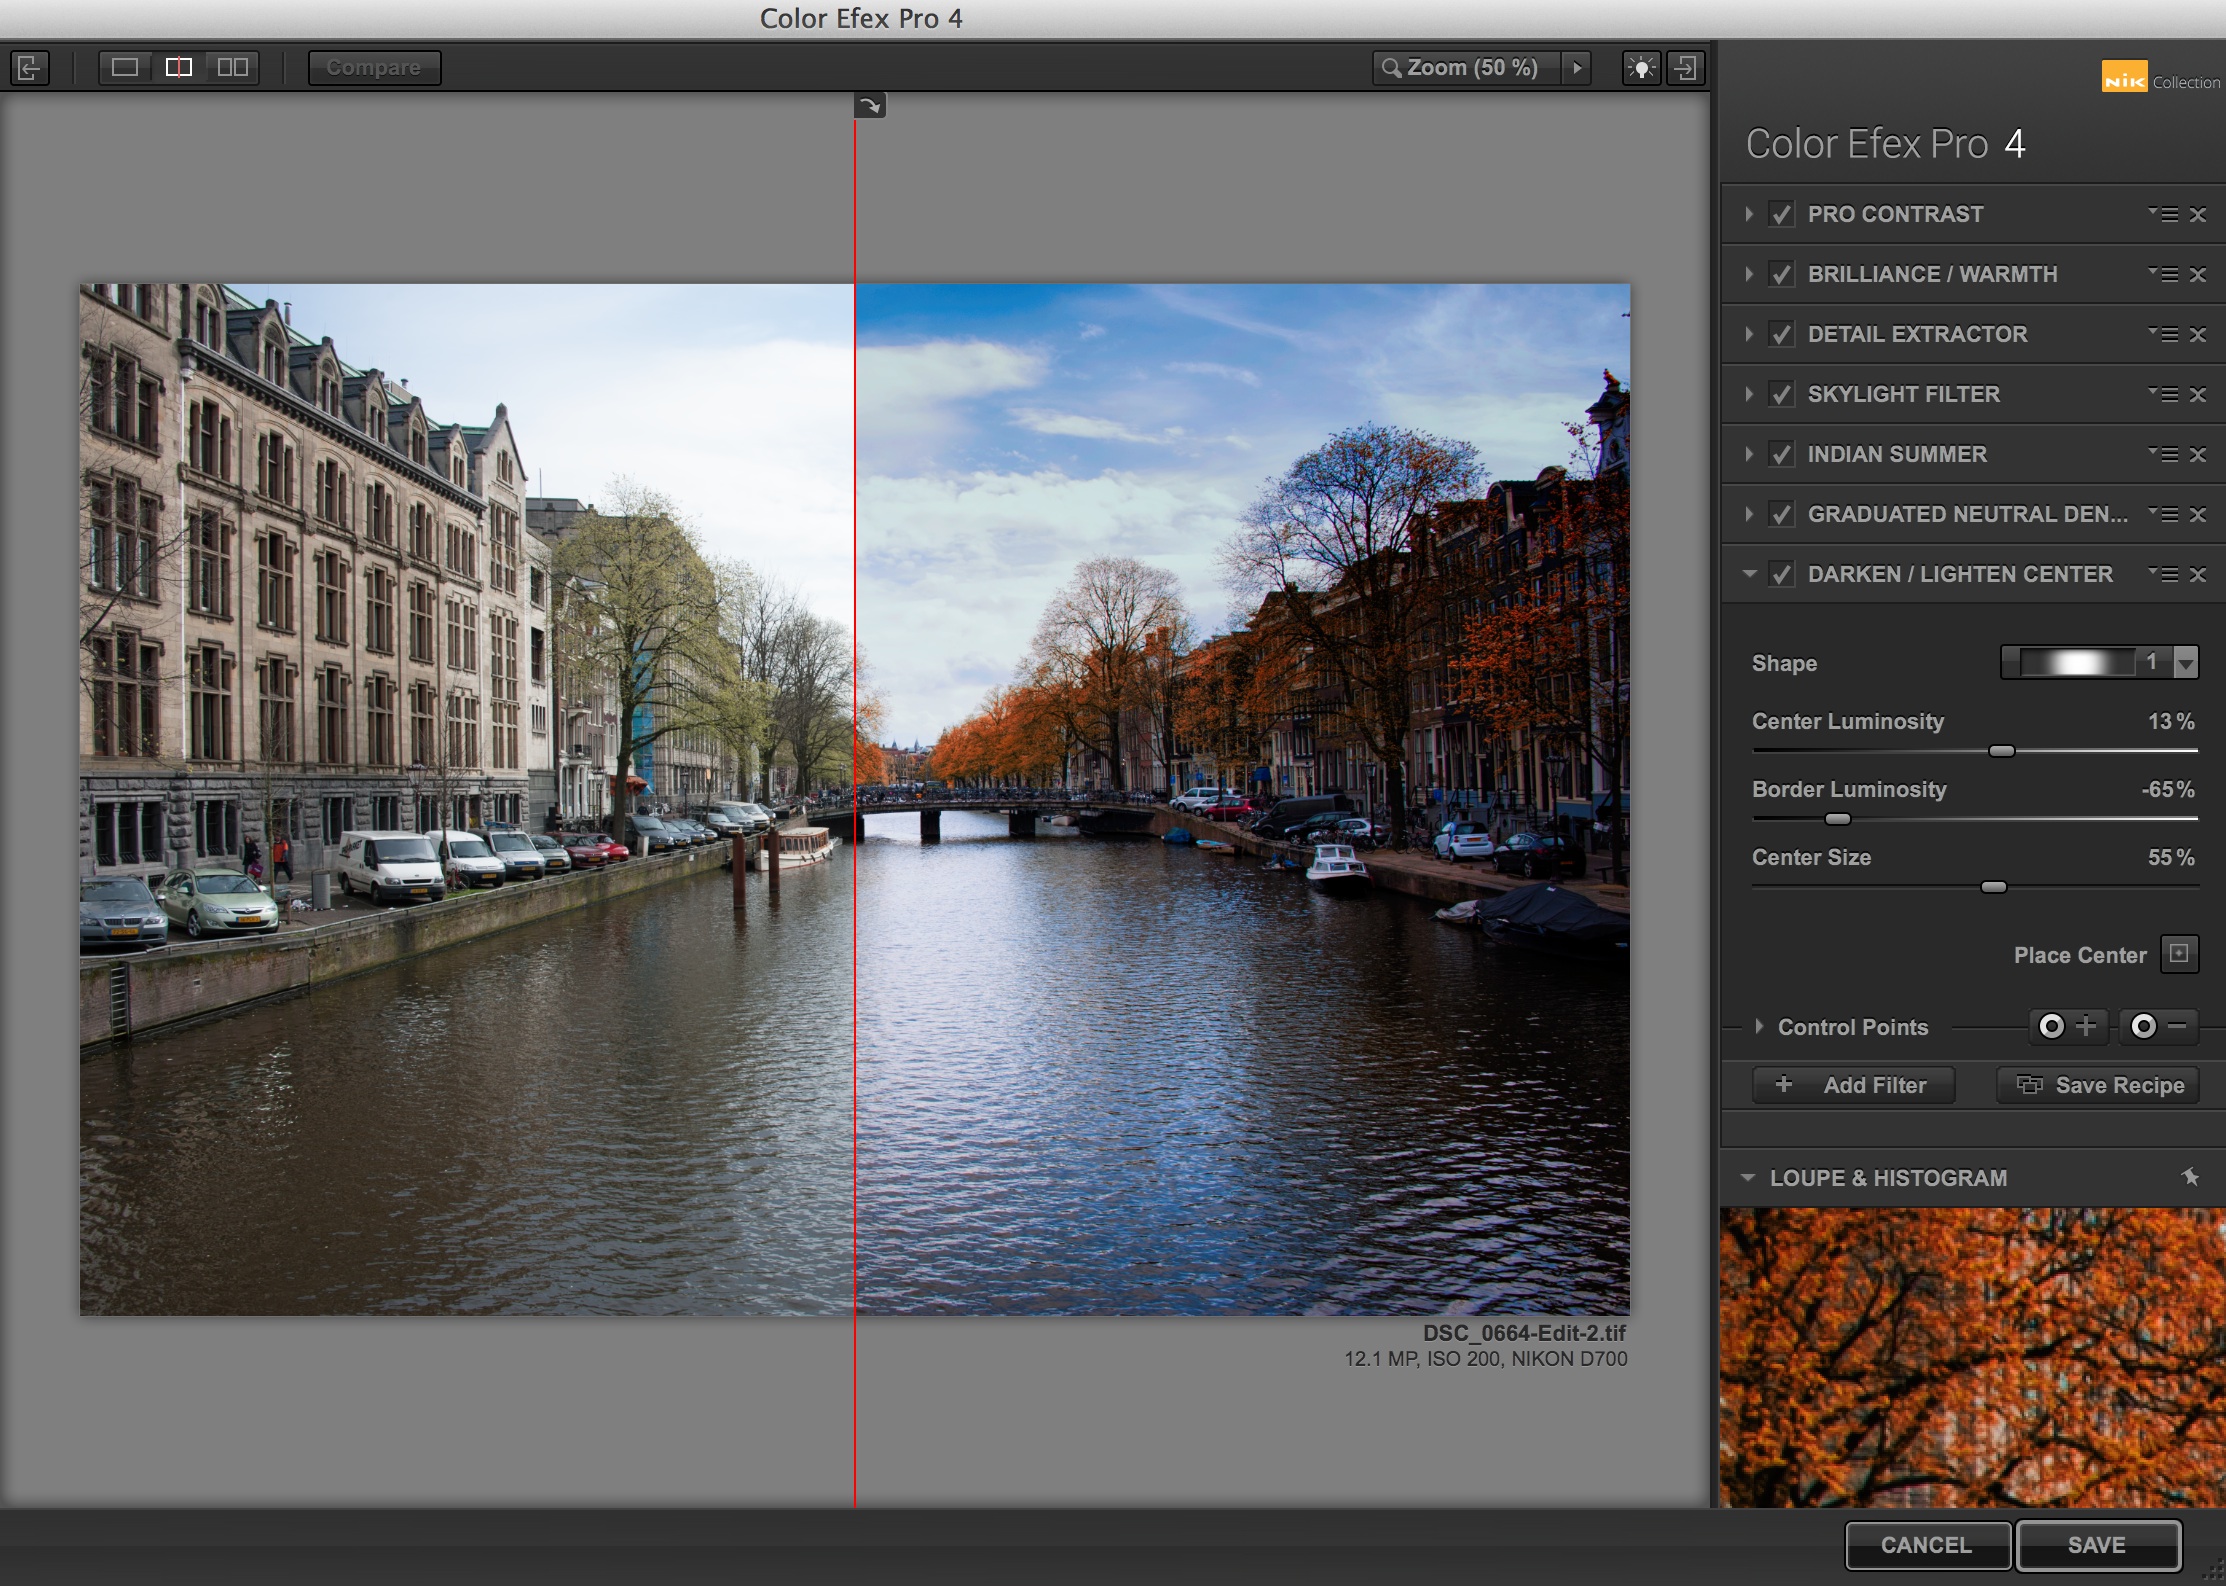The height and width of the screenshot is (1586, 2226).
Task: Click the DSC_0664-Edit-2.tif file name
Action: pos(1524,1333)
